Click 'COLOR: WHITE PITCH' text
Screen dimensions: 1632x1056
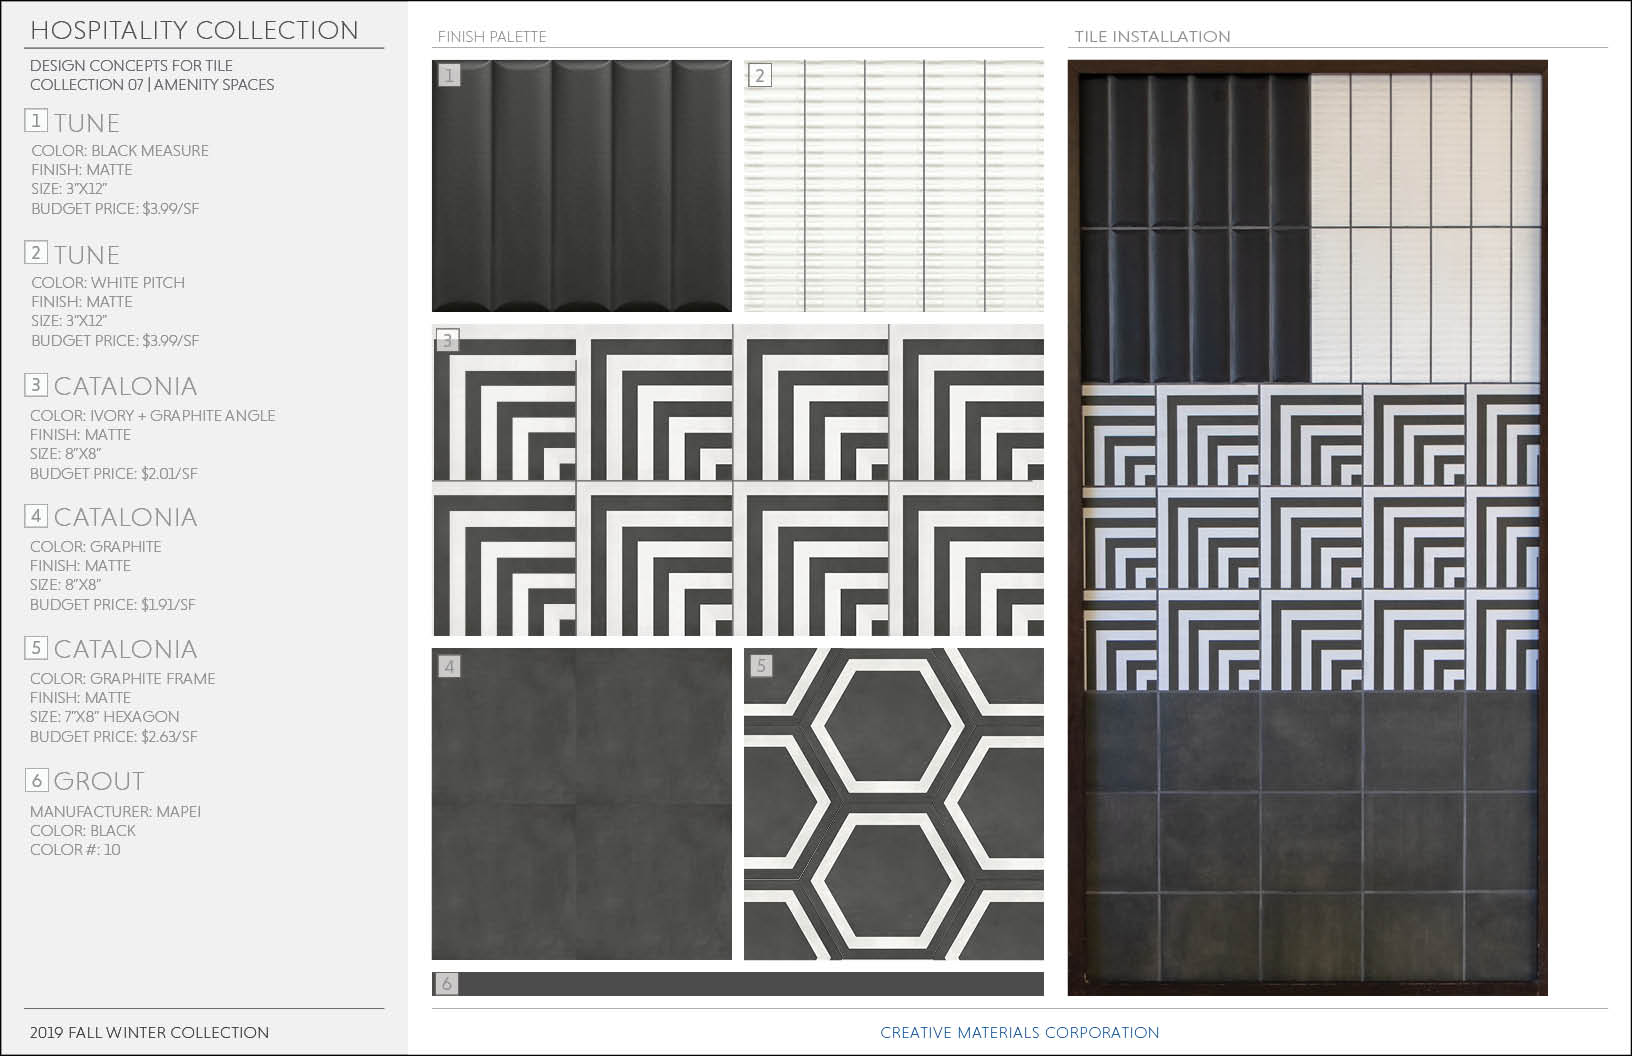(x=108, y=283)
